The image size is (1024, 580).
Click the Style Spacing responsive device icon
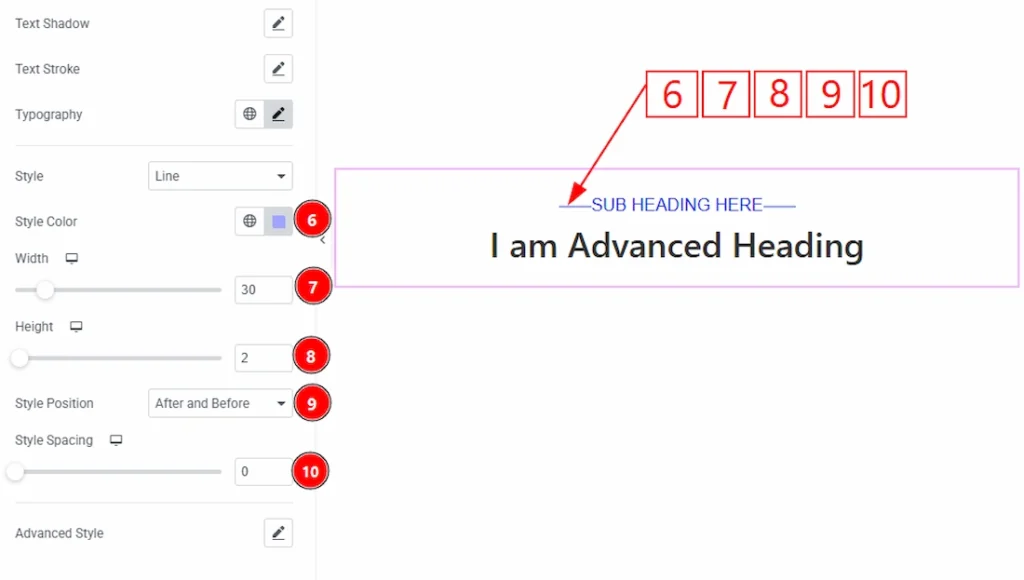tap(116, 441)
